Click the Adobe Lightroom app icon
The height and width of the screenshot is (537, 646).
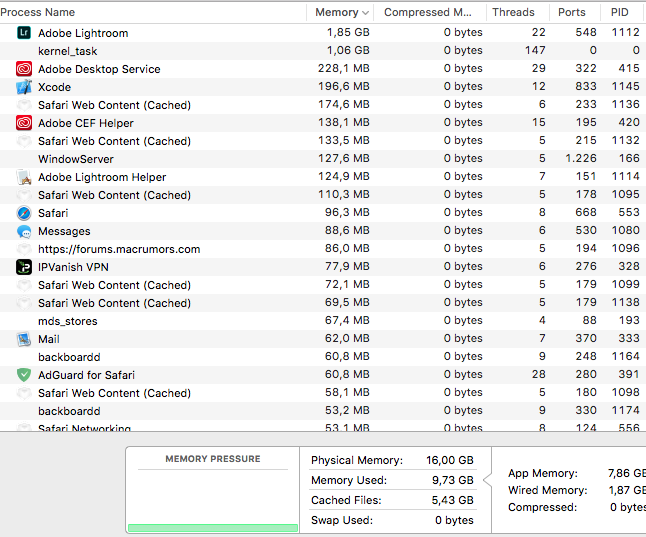[24, 33]
